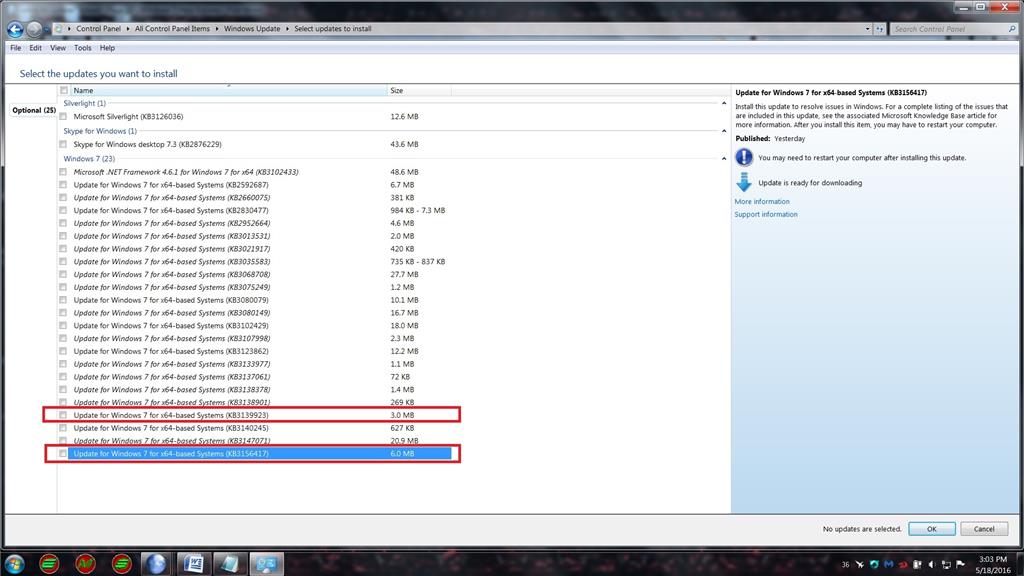Check Skype for Windows desktop 7.3 box

tap(63, 144)
